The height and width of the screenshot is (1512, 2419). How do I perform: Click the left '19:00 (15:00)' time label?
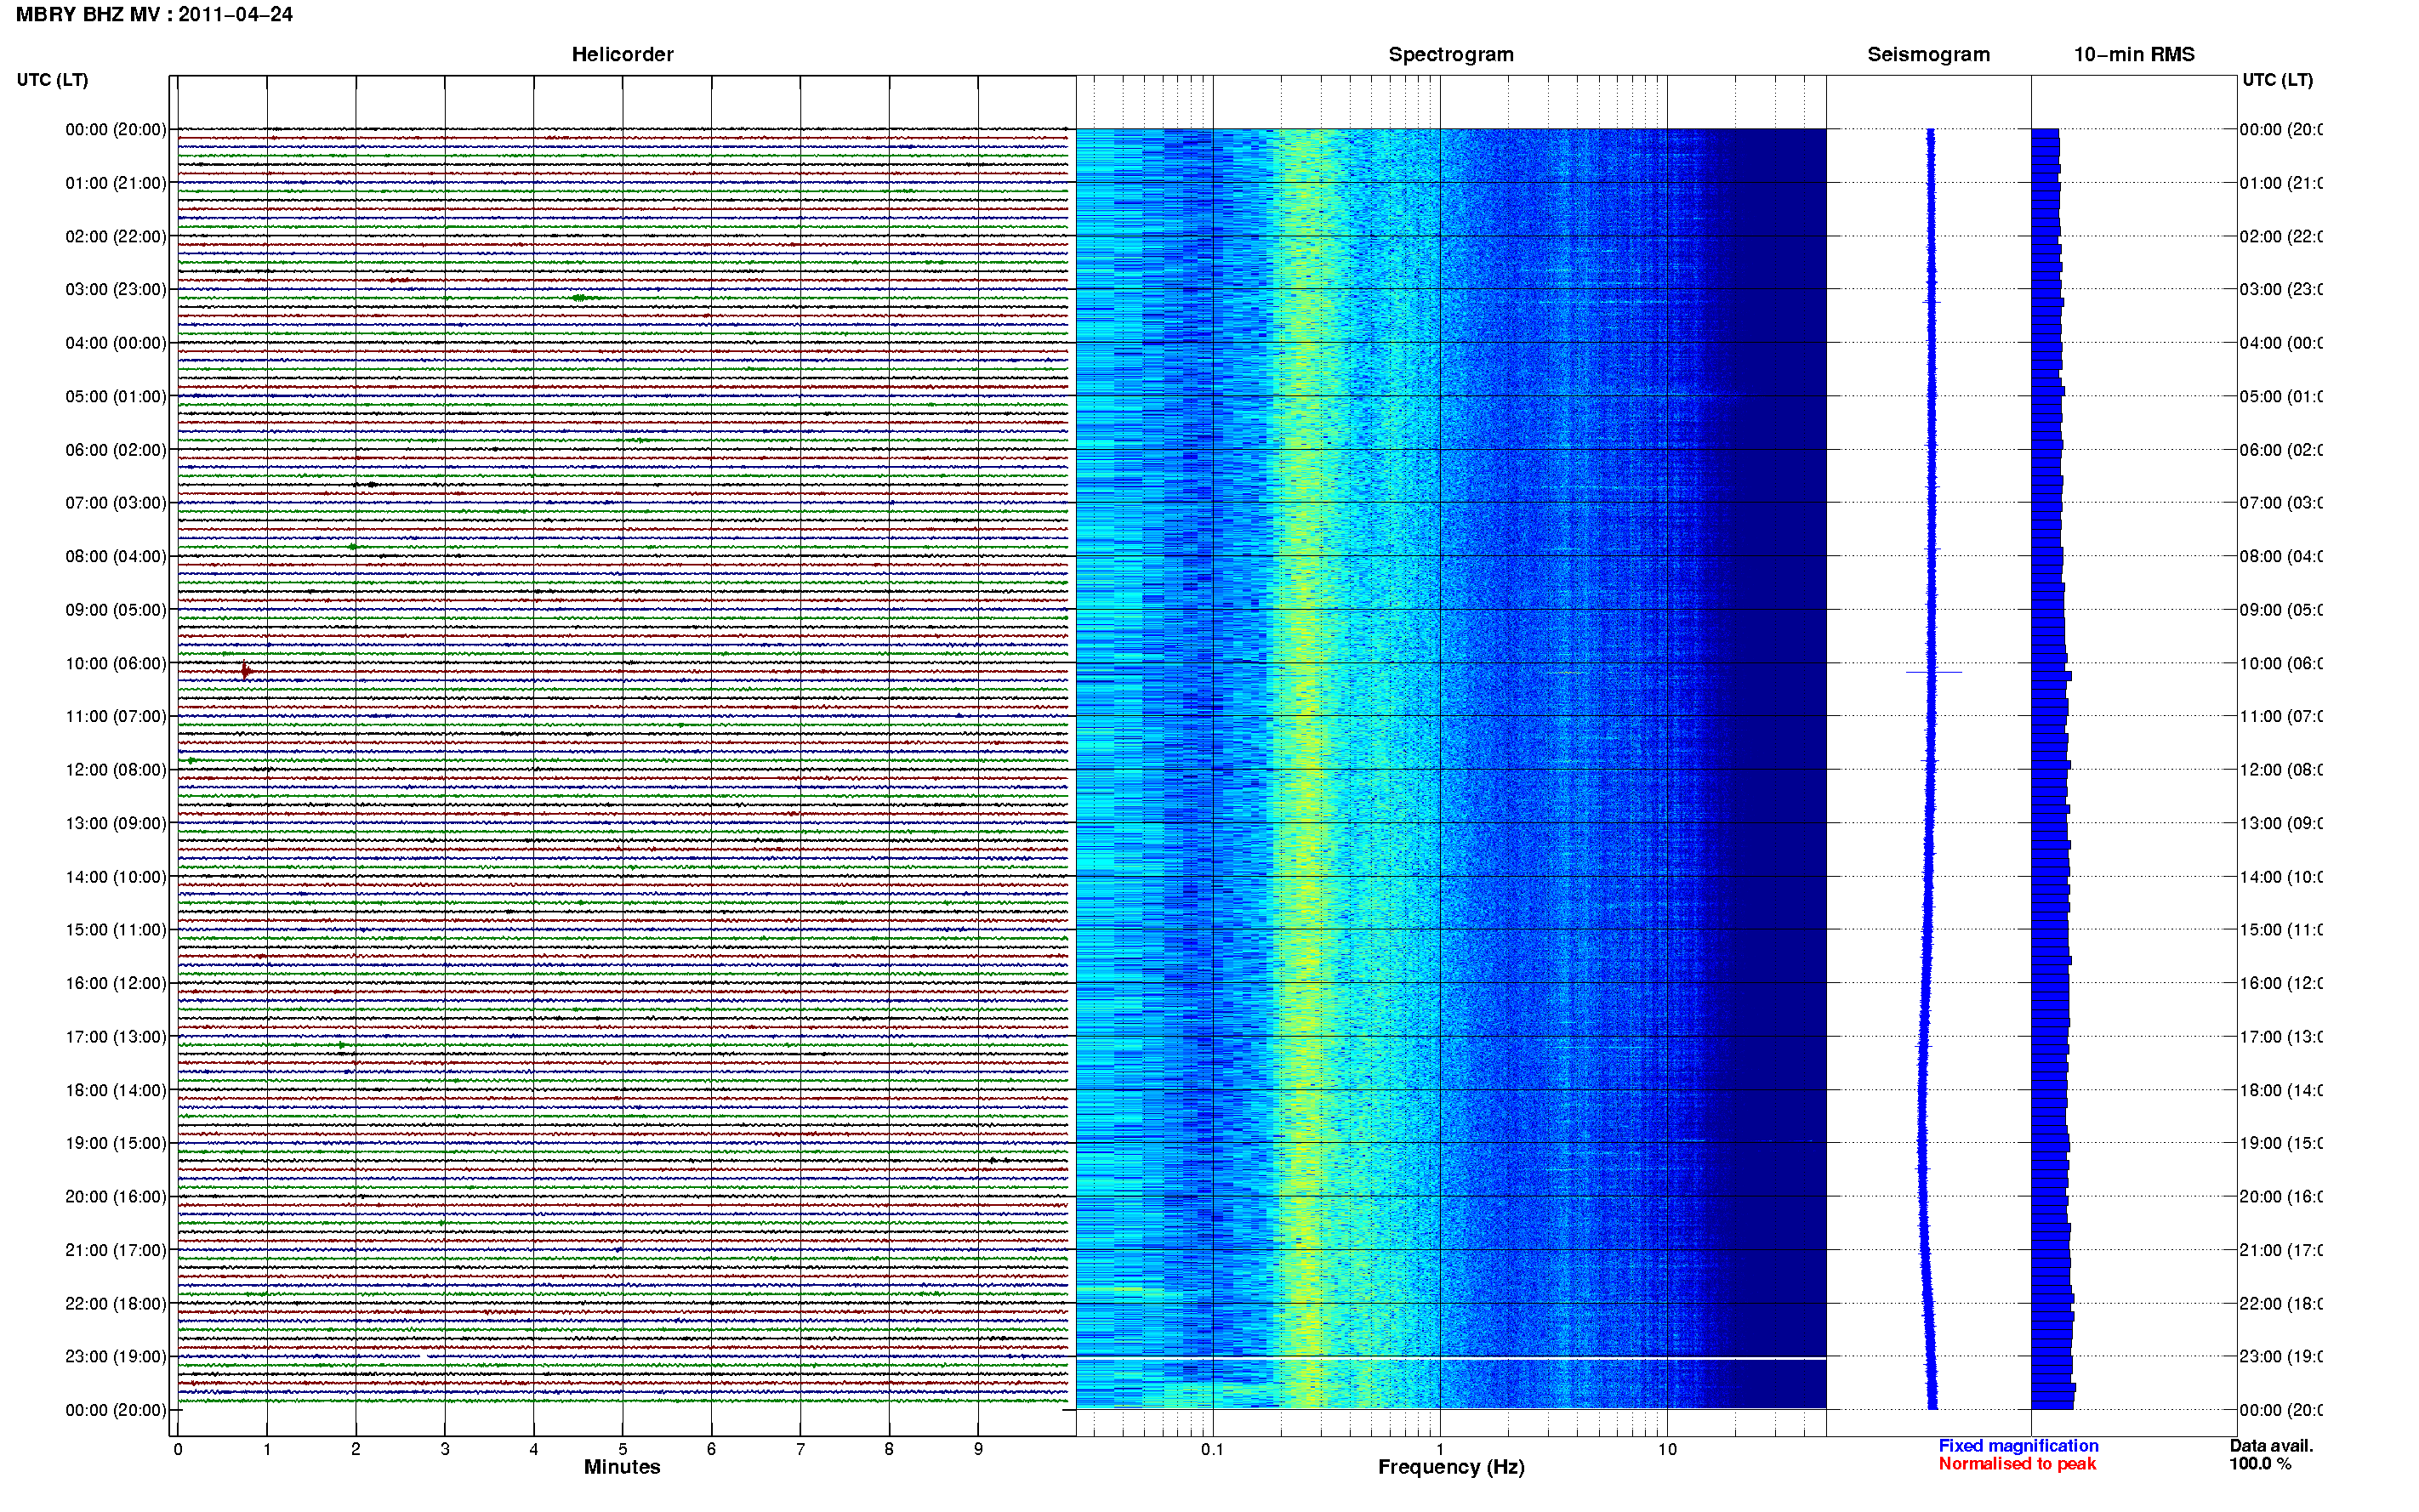(x=116, y=1144)
